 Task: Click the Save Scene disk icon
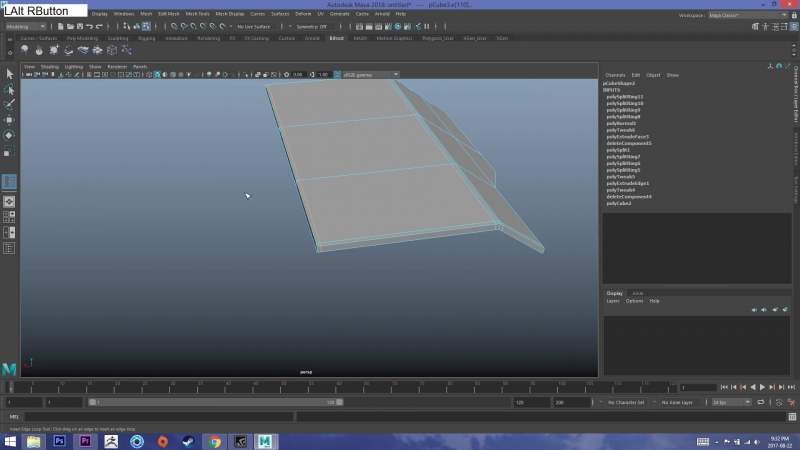[80, 27]
